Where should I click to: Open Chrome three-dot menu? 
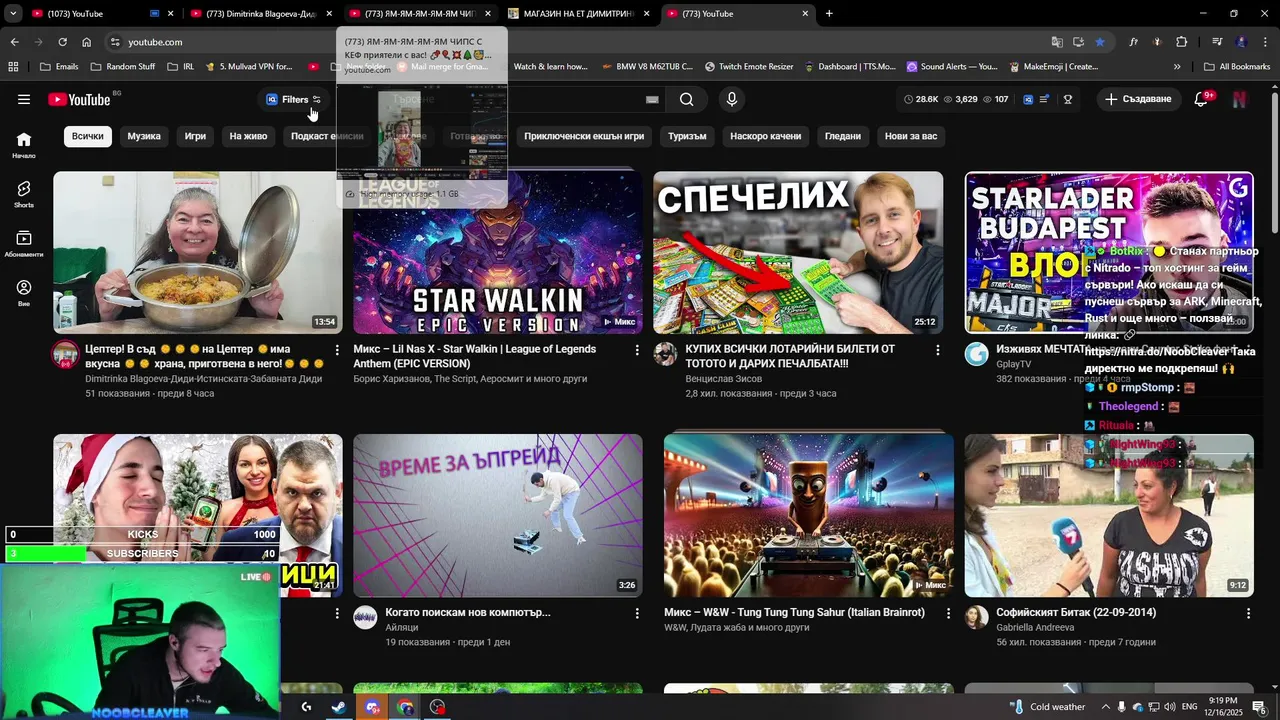pyautogui.click(x=1265, y=42)
